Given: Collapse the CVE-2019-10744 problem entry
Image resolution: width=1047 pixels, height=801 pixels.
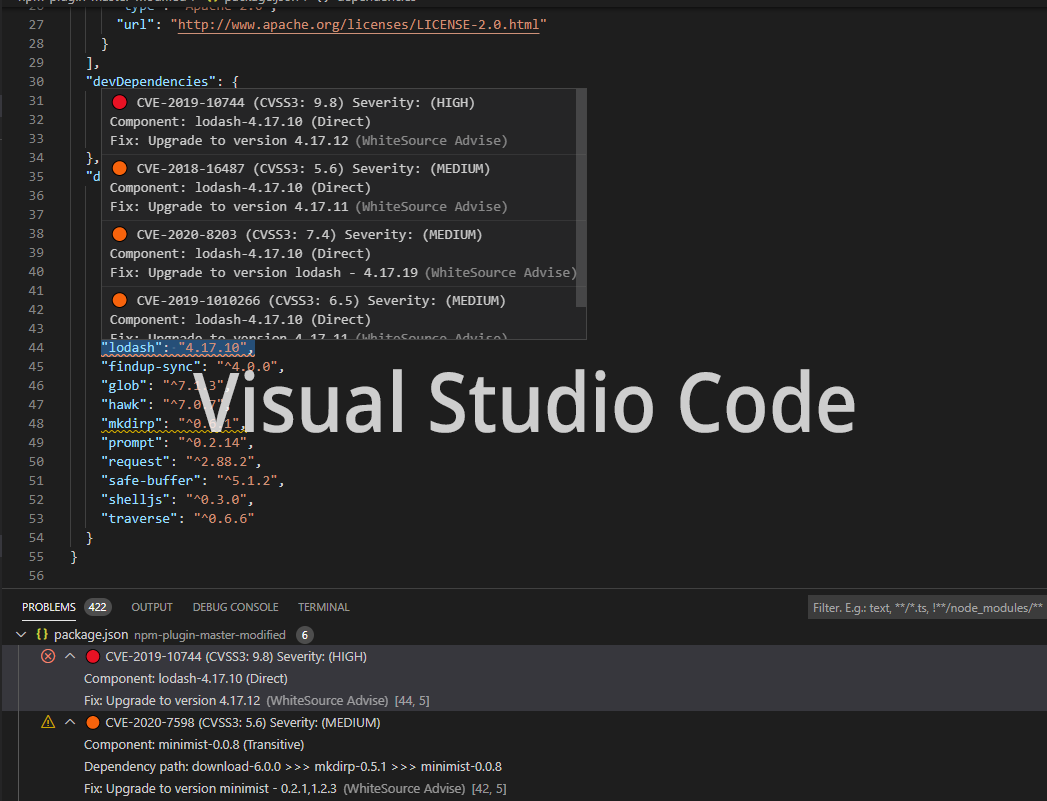Looking at the screenshot, I should coord(70,656).
